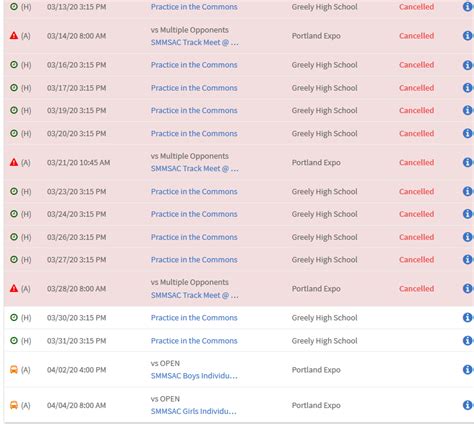Open info icon for 03/26/20 practice
474x424 pixels.
pos(468,237)
